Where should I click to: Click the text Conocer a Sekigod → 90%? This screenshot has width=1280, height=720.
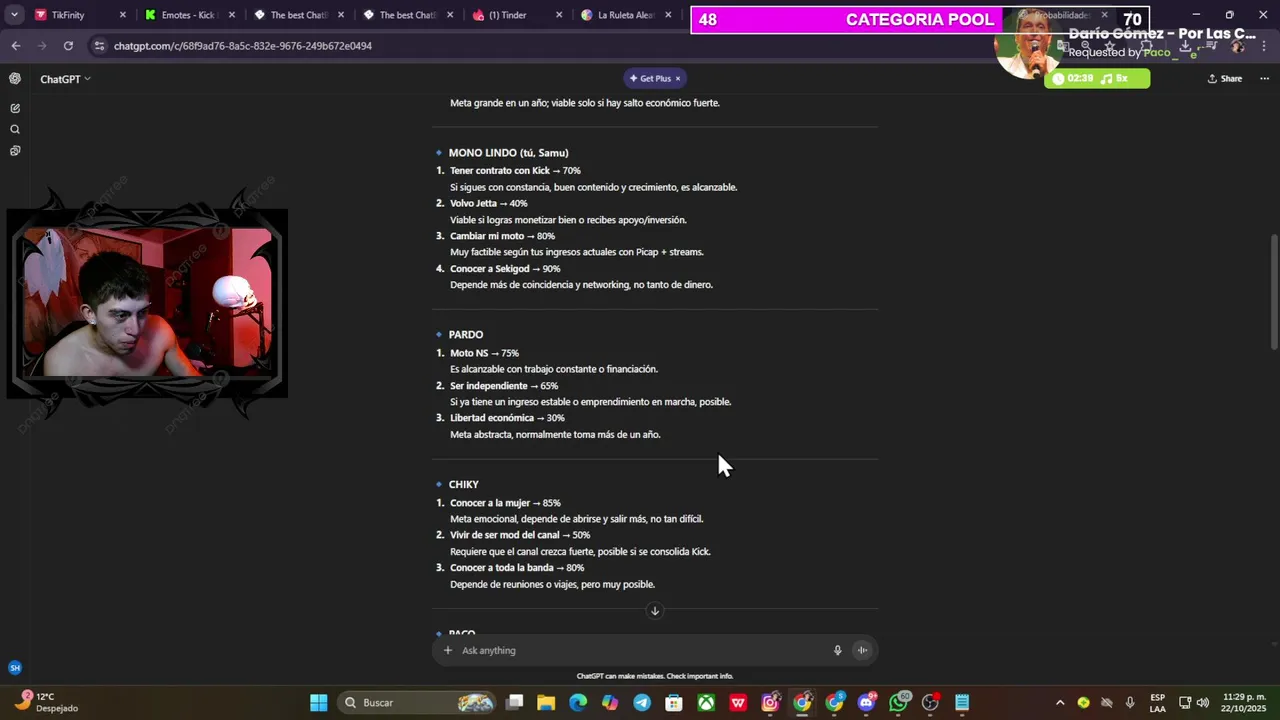(505, 269)
